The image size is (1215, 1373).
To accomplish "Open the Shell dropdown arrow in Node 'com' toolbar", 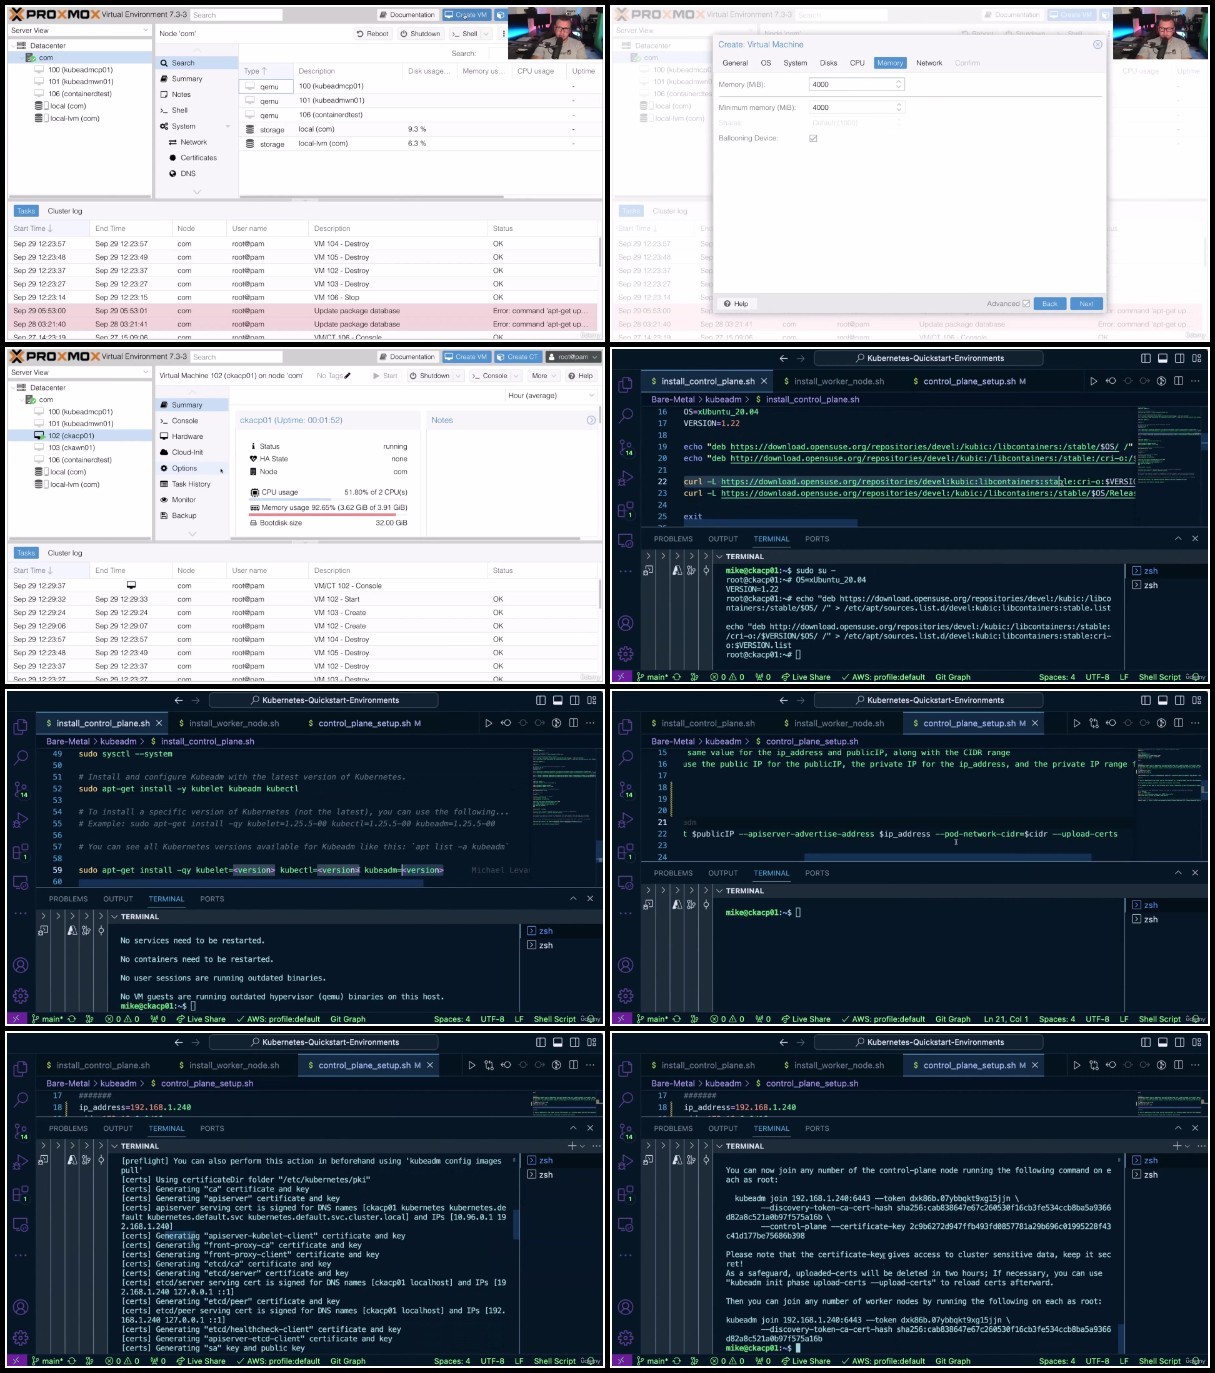I will tap(486, 34).
